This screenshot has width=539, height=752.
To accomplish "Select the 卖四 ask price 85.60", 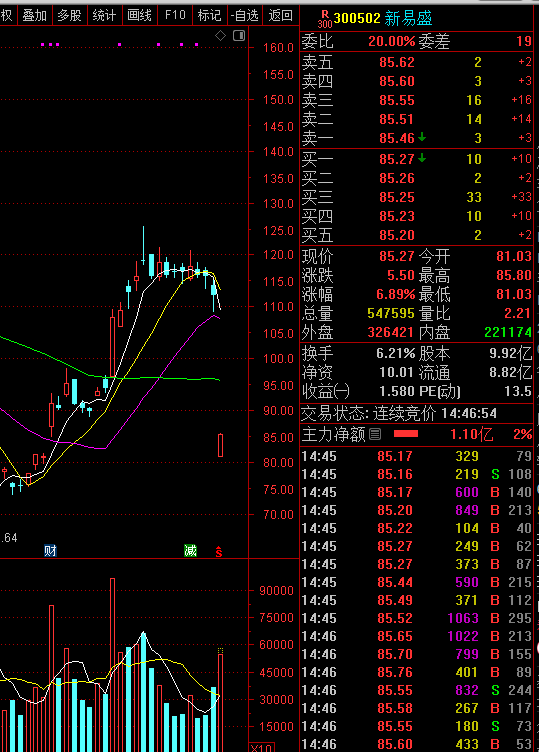I will (x=397, y=82).
